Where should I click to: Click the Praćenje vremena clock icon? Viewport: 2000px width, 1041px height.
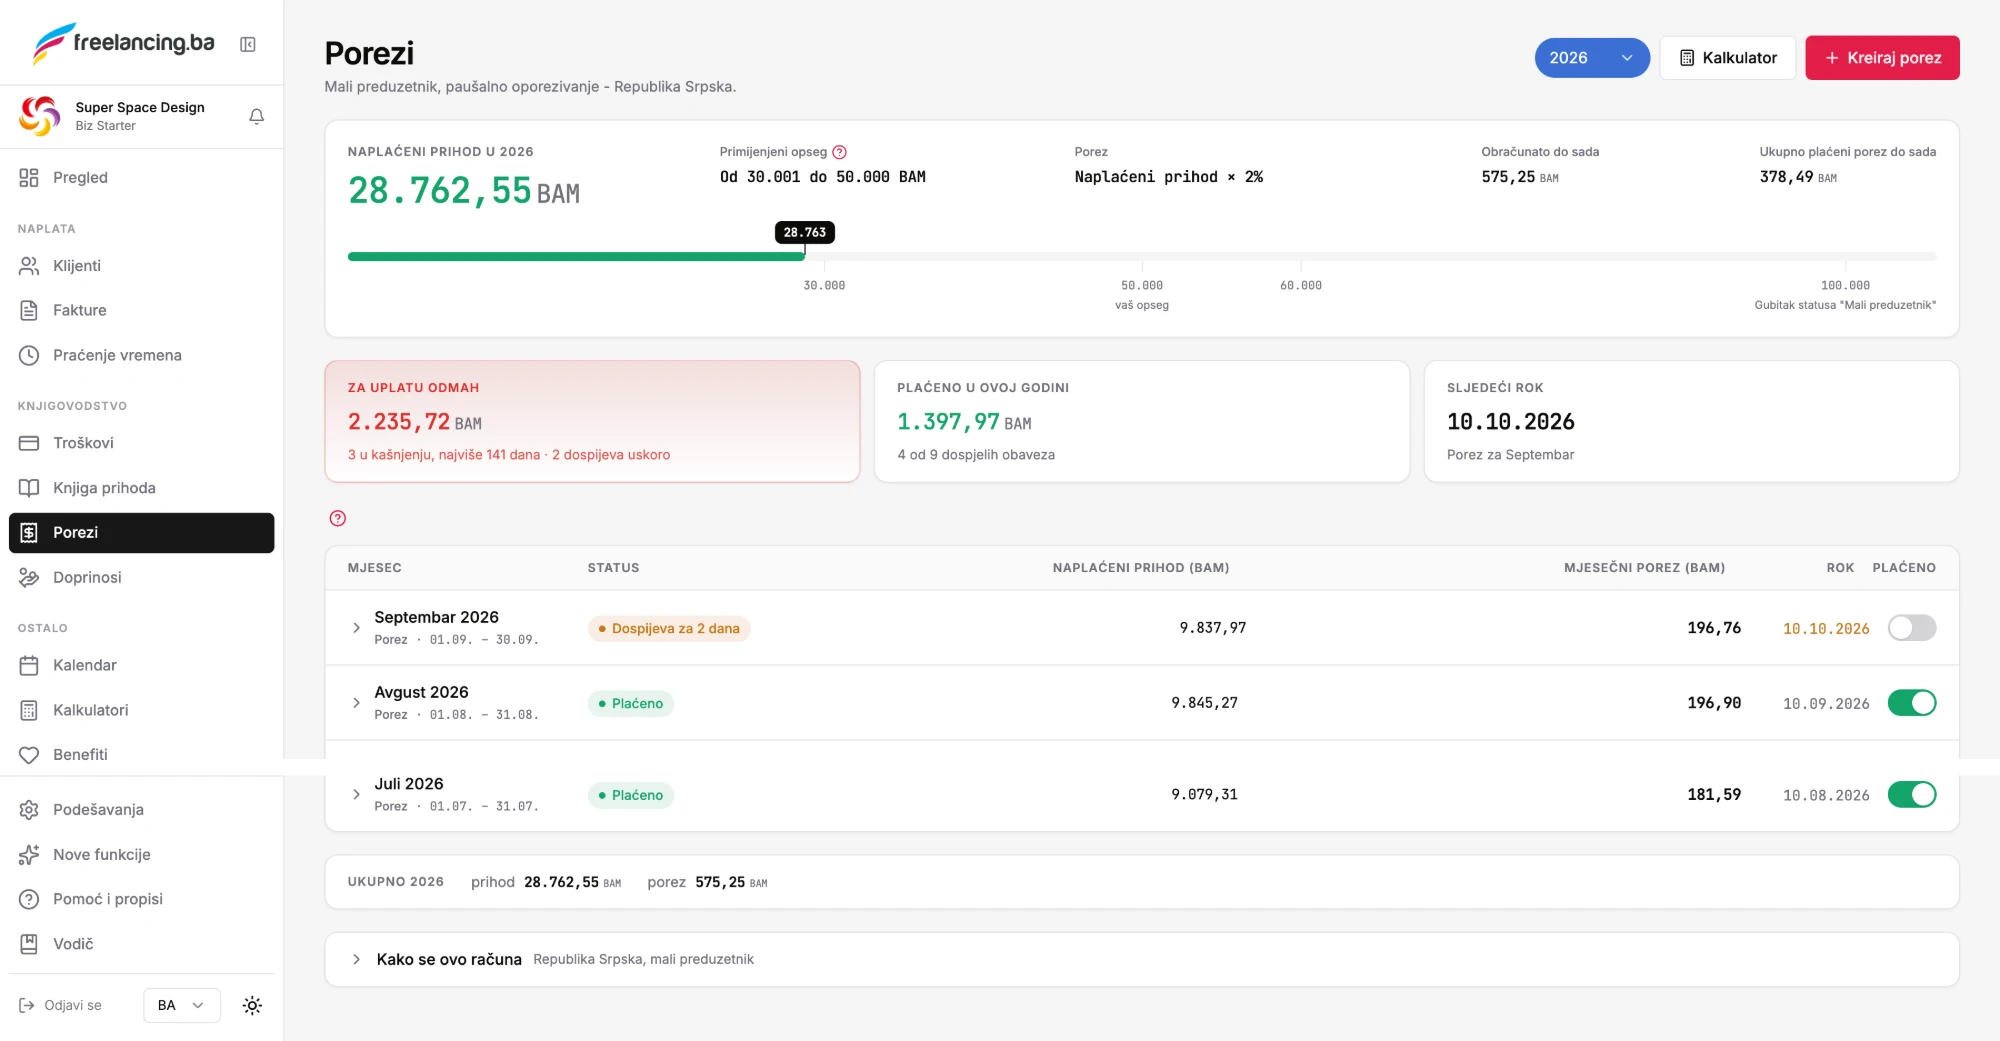coord(29,355)
